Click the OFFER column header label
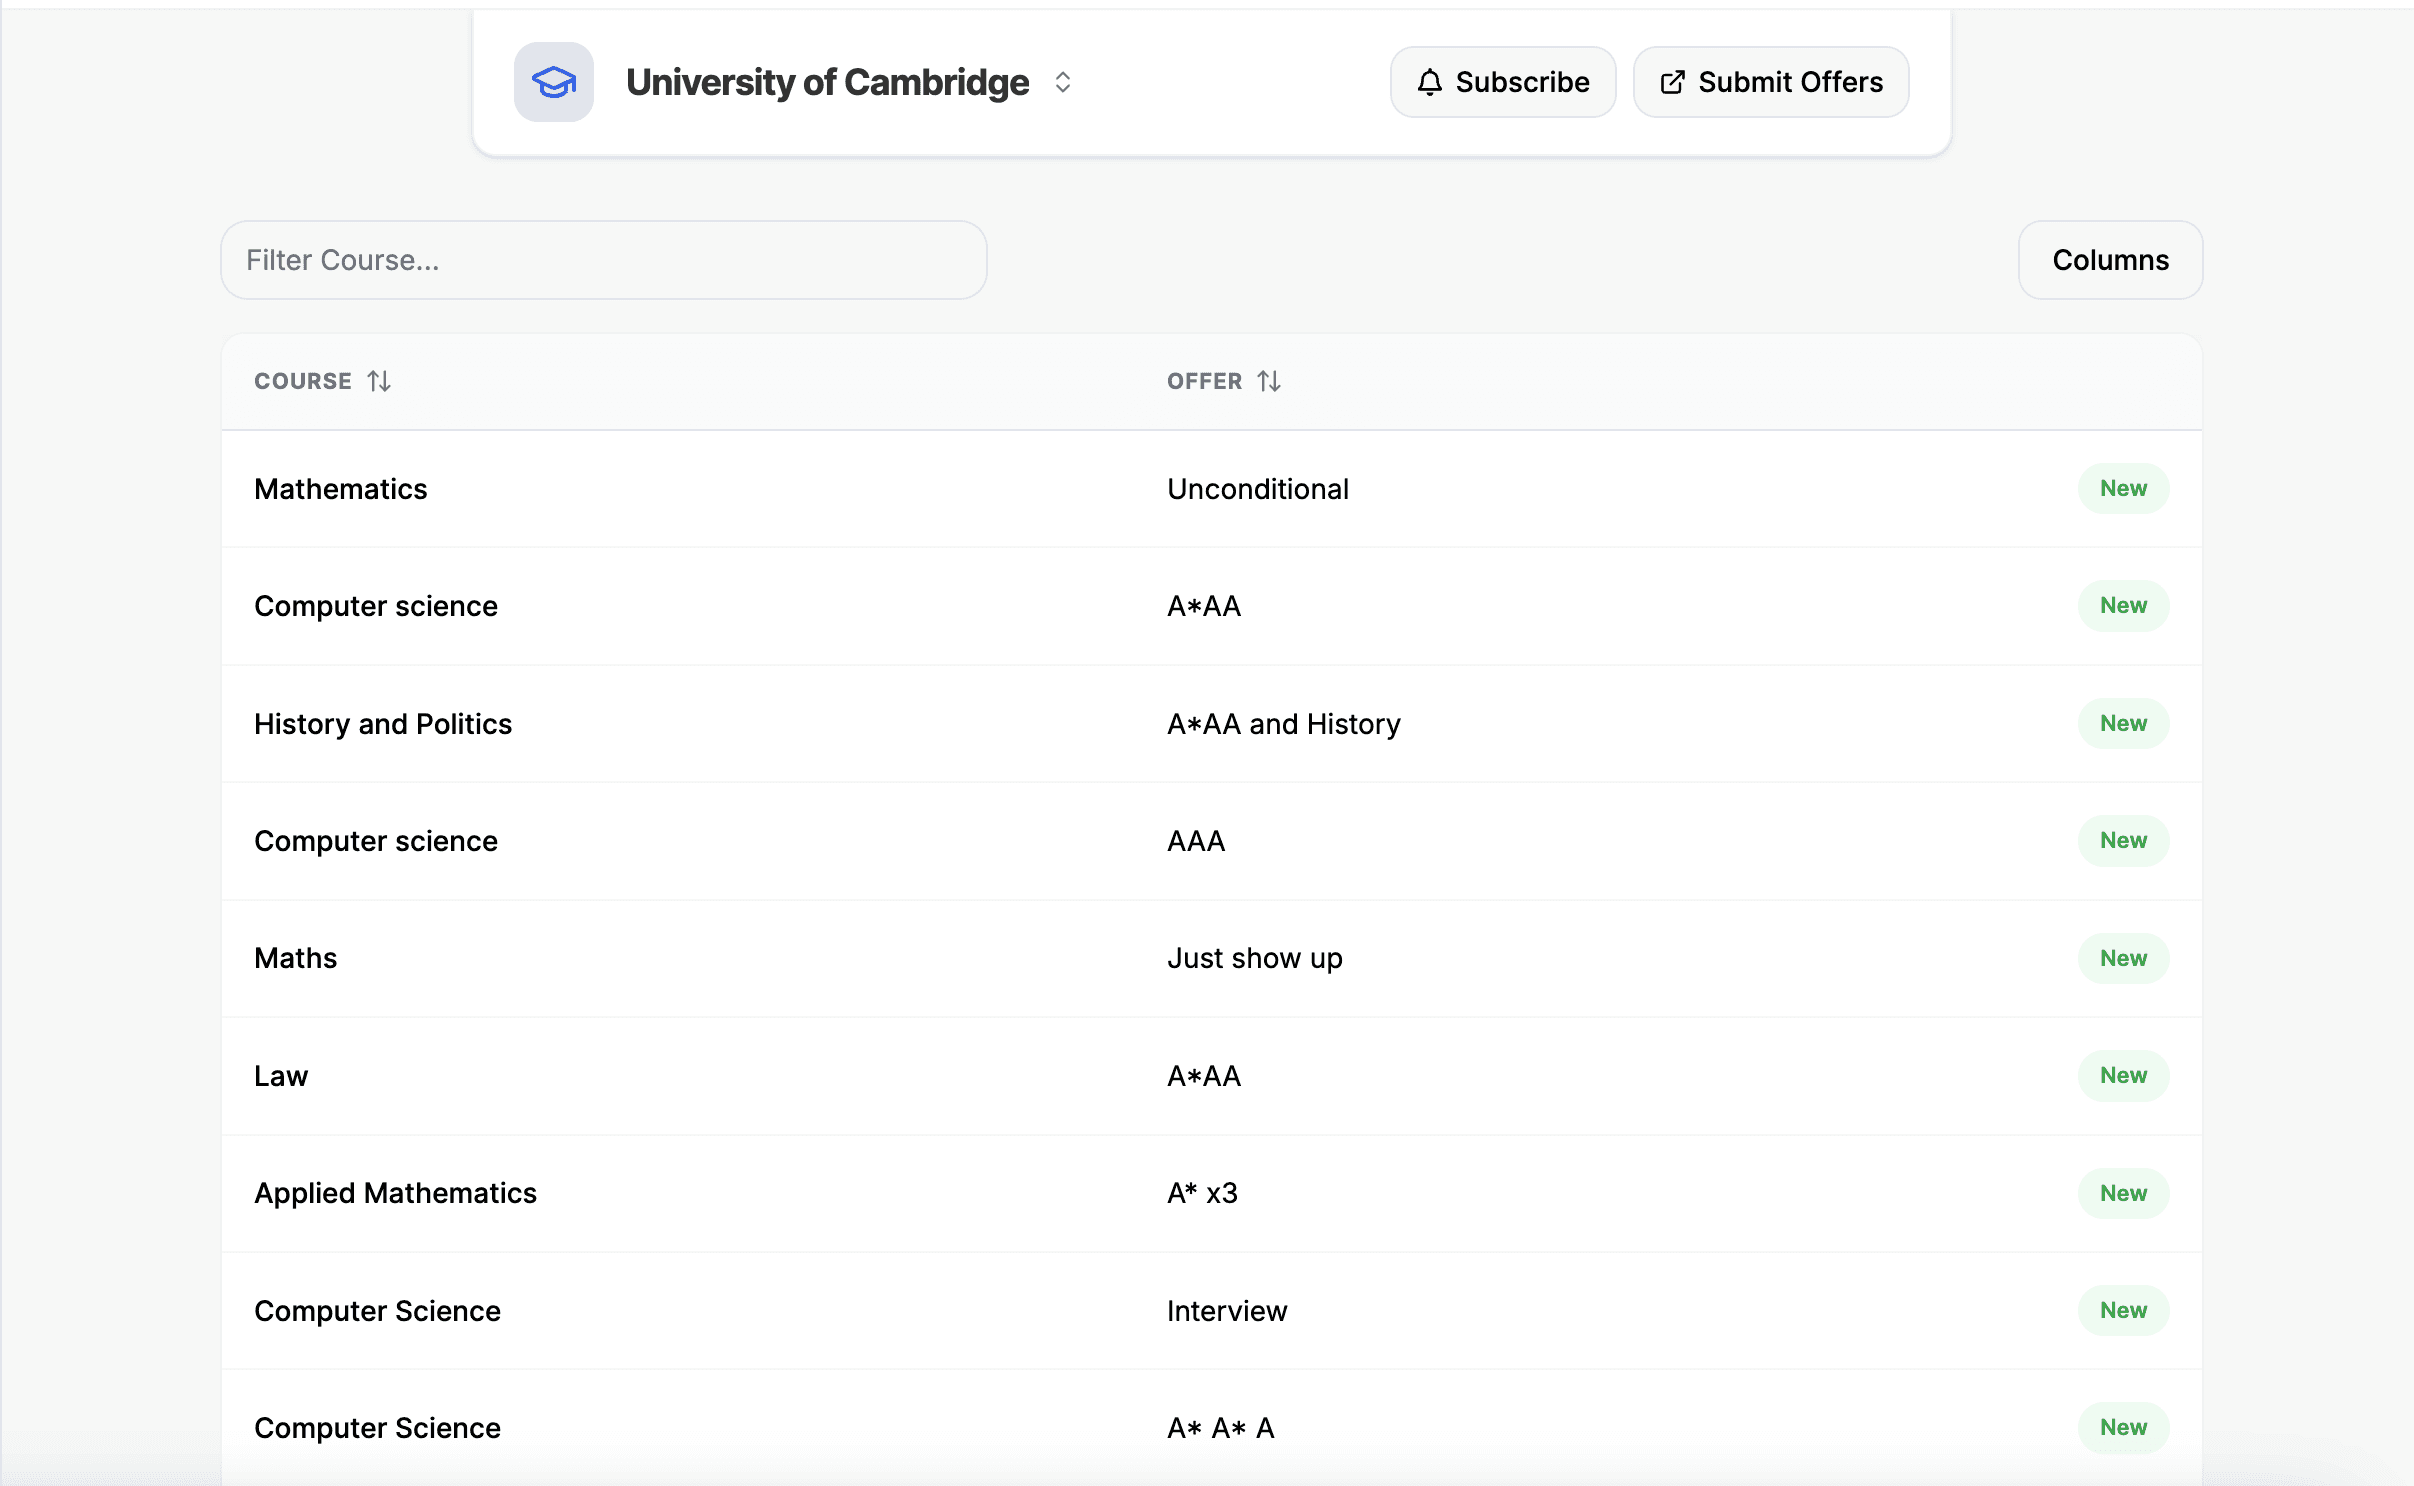This screenshot has width=2414, height=1486. [x=1204, y=381]
